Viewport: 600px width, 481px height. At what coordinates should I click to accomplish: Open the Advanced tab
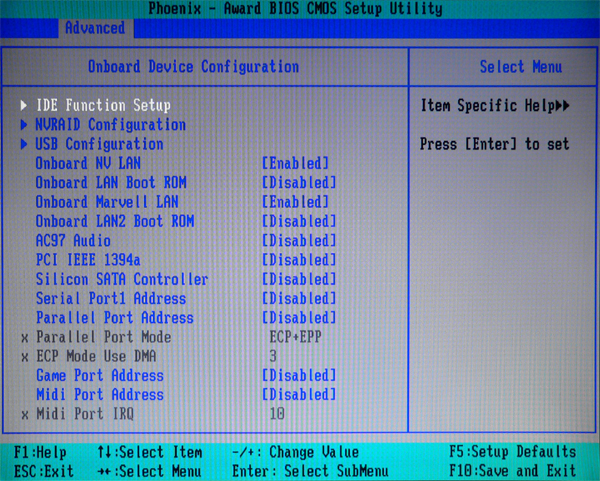pyautogui.click(x=95, y=28)
